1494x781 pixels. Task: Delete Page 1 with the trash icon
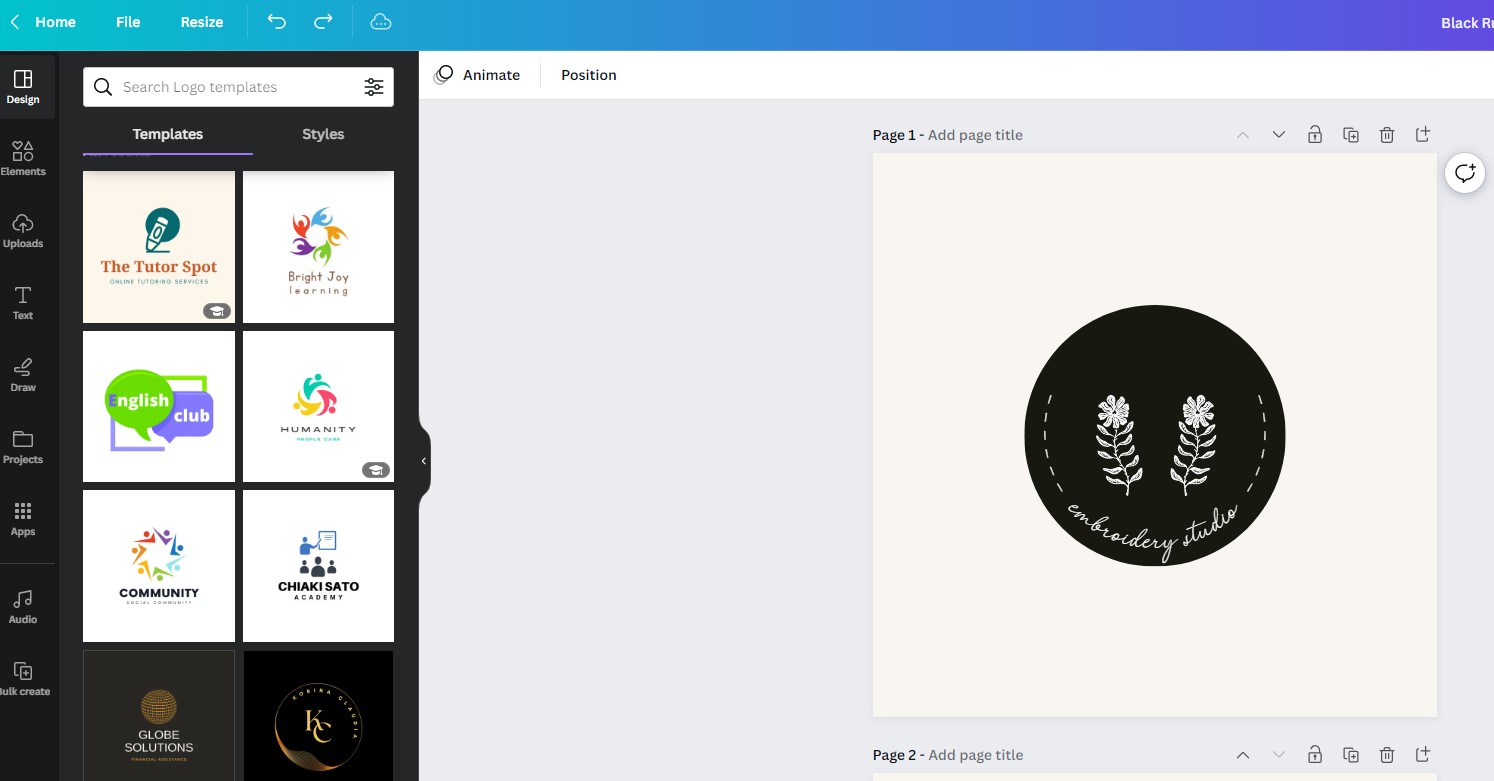1387,135
